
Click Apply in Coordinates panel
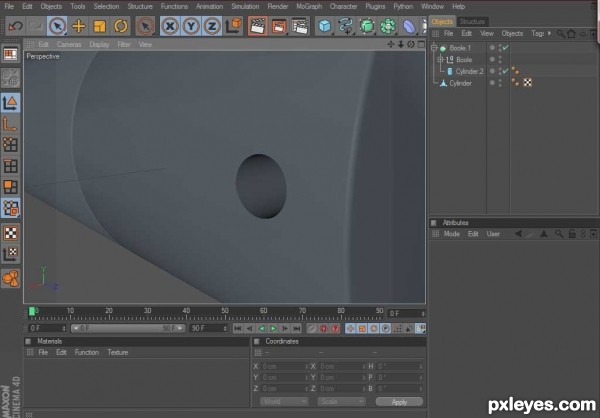(x=399, y=402)
